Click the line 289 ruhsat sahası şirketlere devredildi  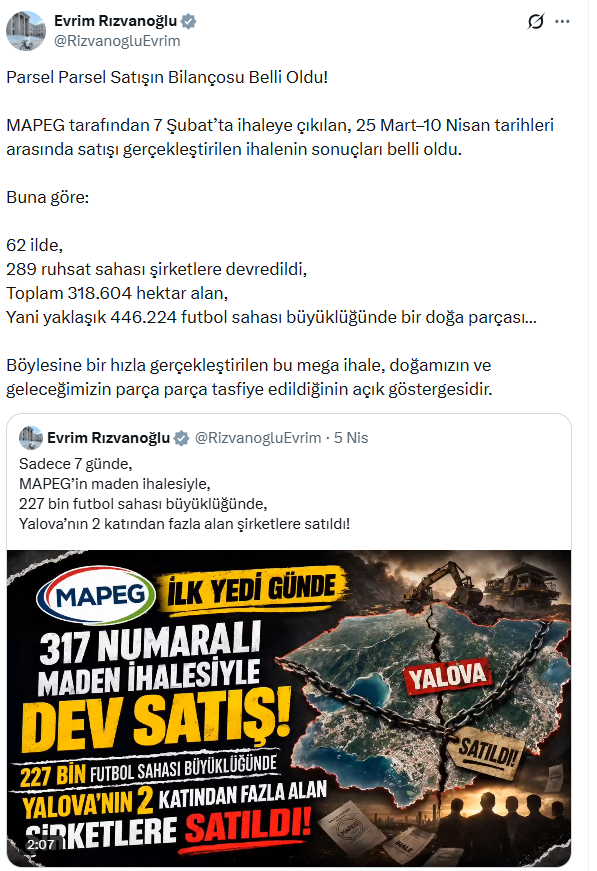coord(157,269)
